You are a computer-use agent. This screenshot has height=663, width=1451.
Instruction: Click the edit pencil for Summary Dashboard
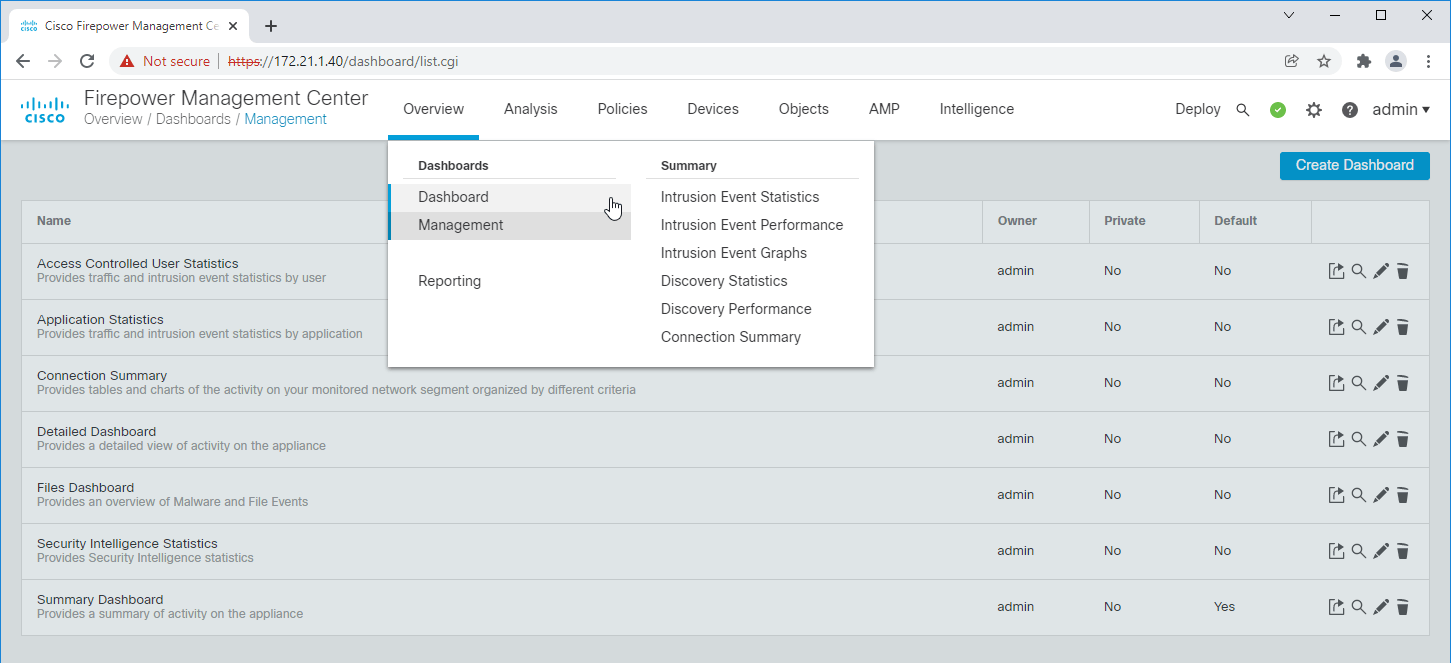point(1381,606)
